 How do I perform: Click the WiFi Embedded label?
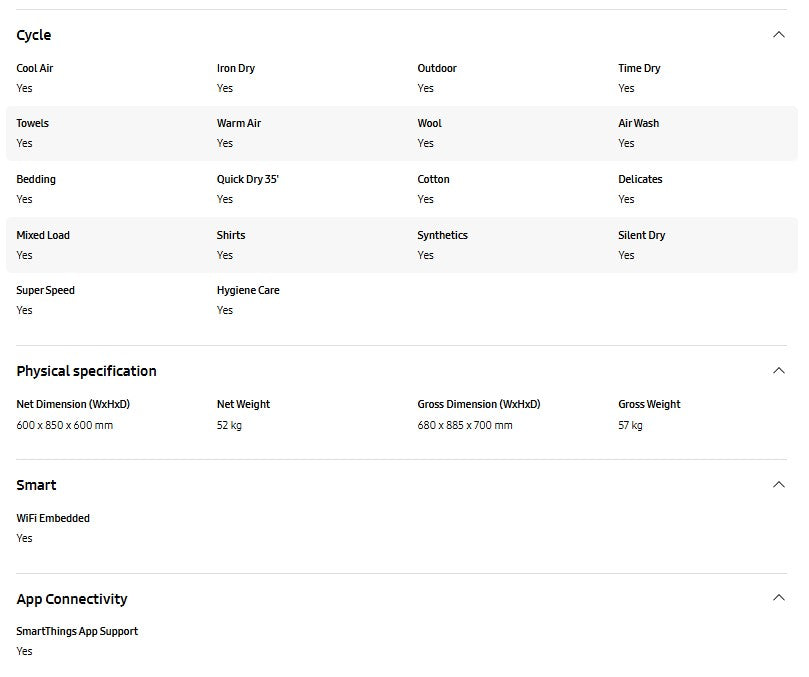tap(53, 518)
